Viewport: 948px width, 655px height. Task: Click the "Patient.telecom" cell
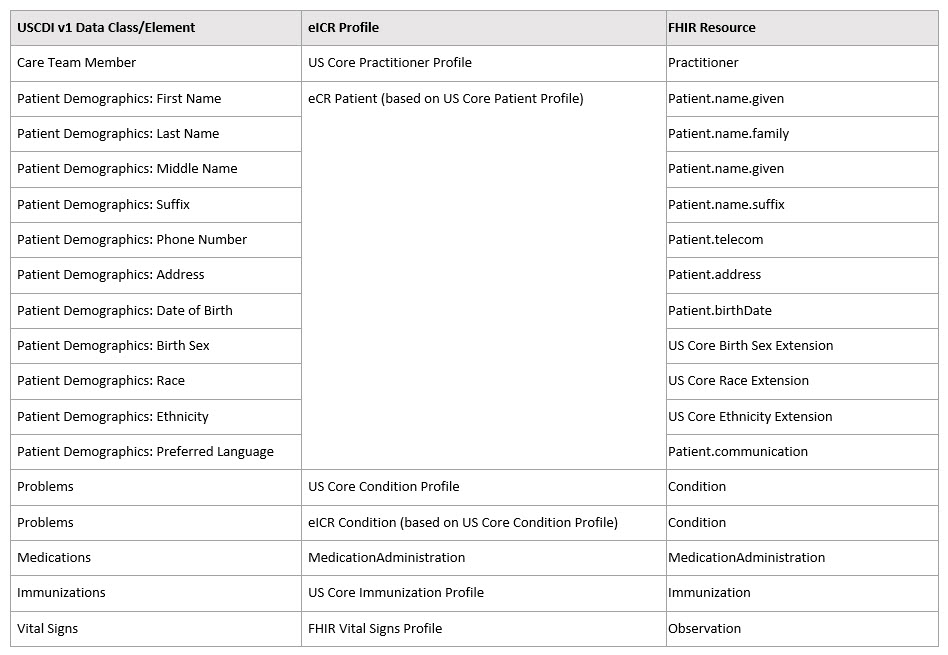[715, 240]
